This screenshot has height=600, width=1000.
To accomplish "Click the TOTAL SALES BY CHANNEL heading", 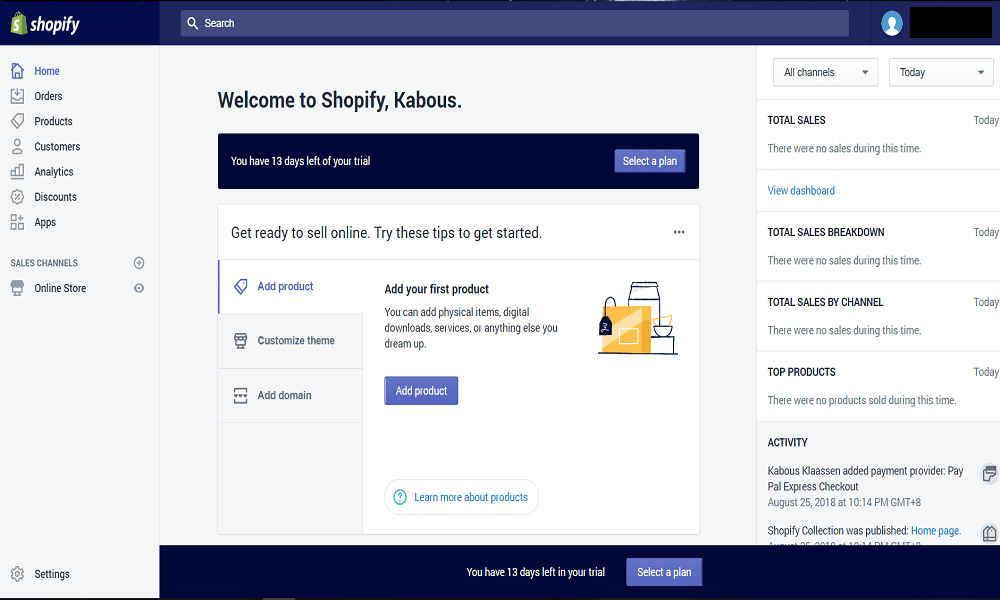I will point(825,302).
